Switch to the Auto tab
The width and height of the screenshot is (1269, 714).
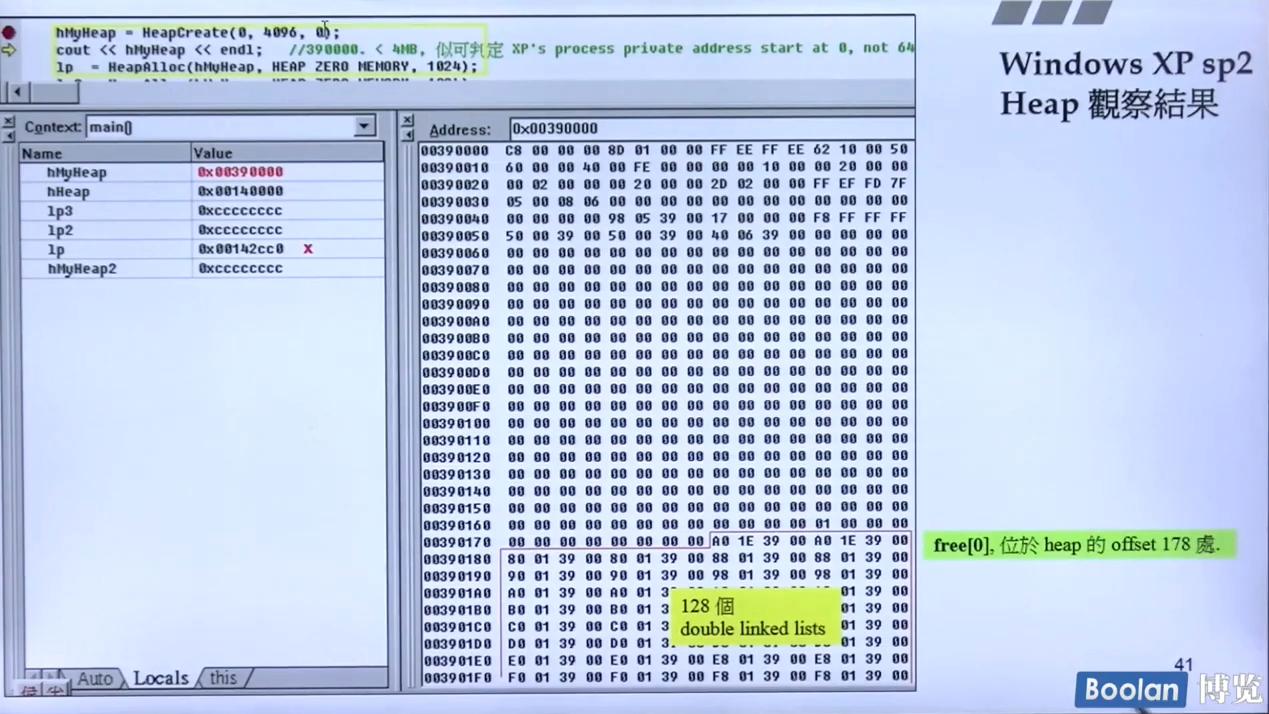(x=95, y=679)
